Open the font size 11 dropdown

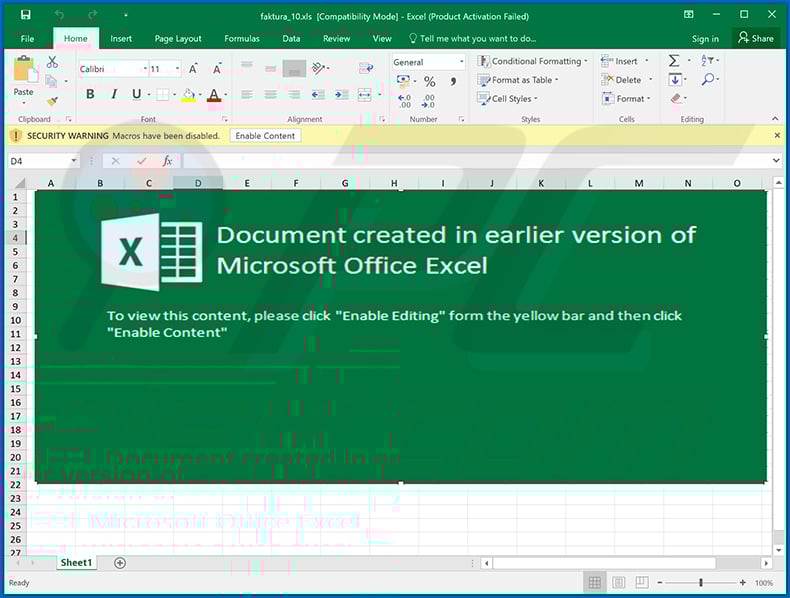point(177,69)
